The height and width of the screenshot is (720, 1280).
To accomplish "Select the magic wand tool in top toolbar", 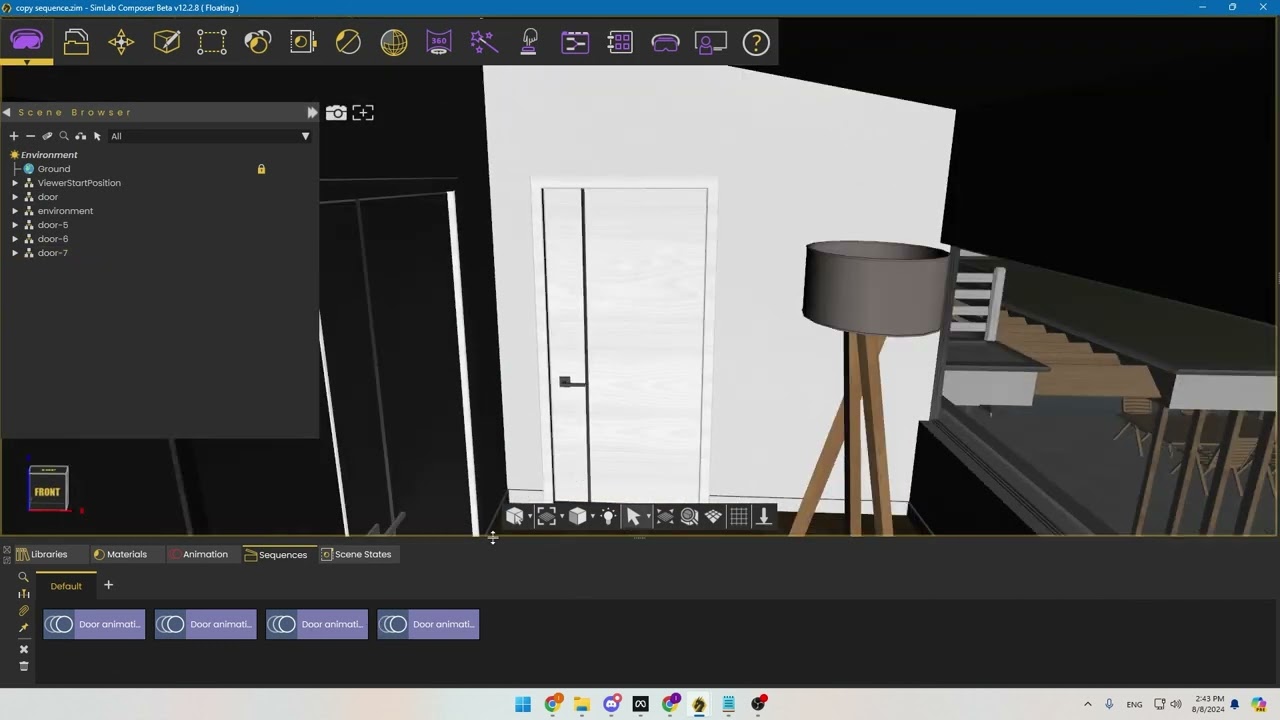I will click(483, 42).
